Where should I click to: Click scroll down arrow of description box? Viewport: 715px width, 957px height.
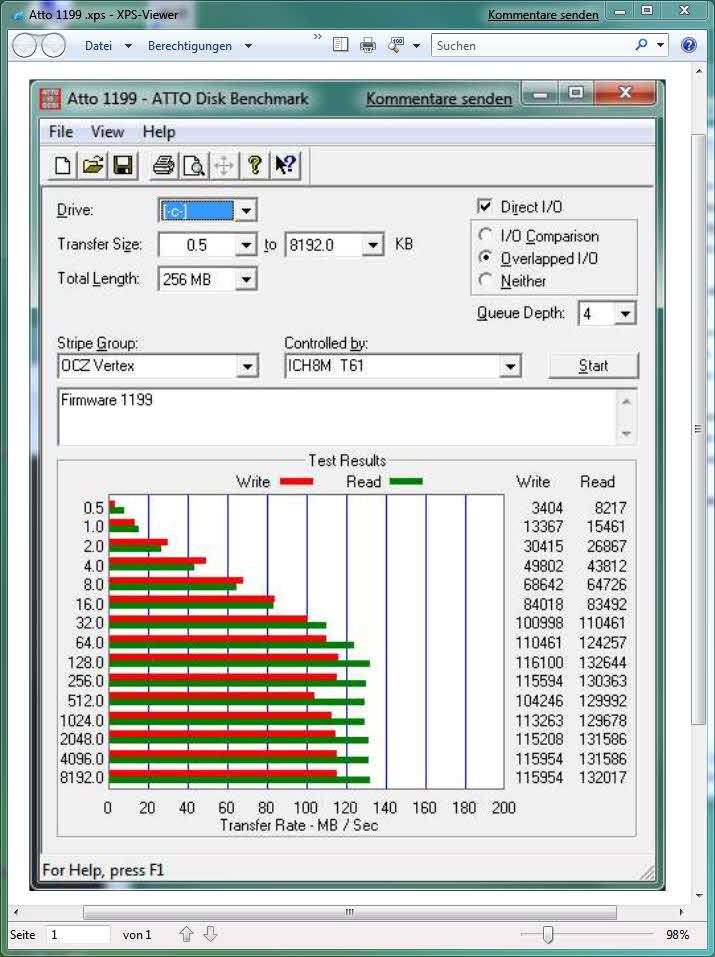coord(626,434)
